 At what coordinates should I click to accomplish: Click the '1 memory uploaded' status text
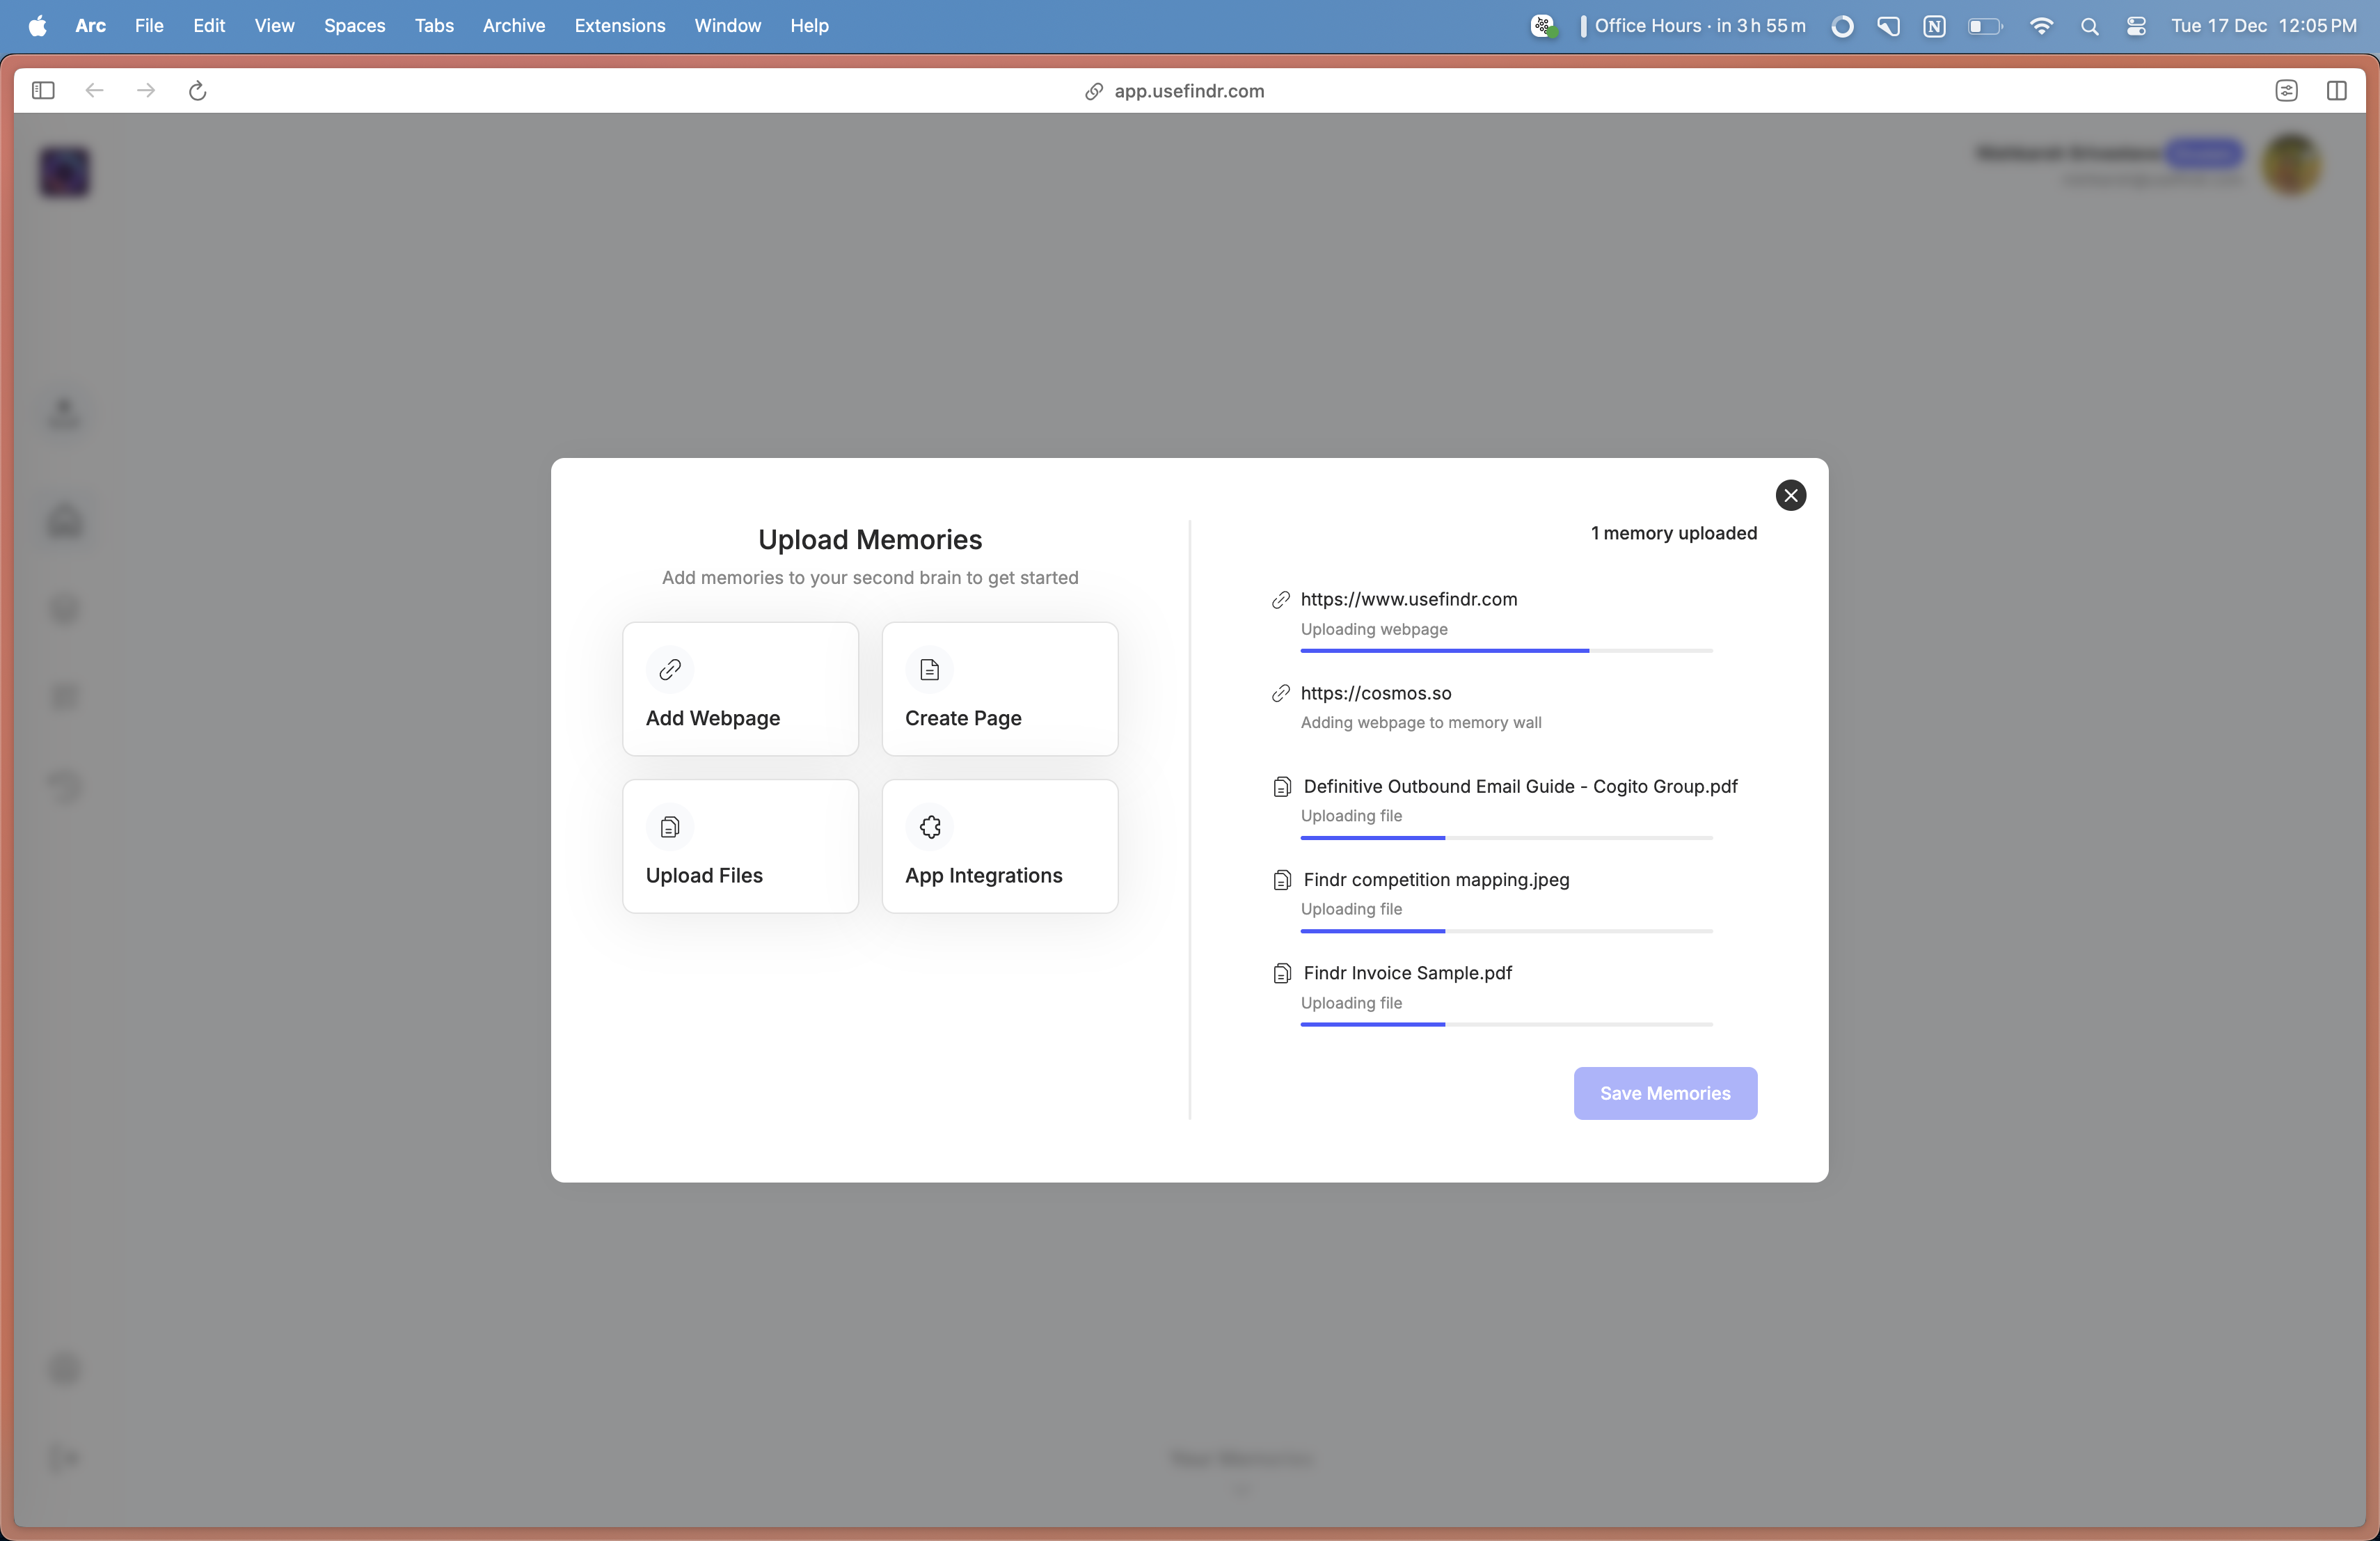pos(1674,533)
